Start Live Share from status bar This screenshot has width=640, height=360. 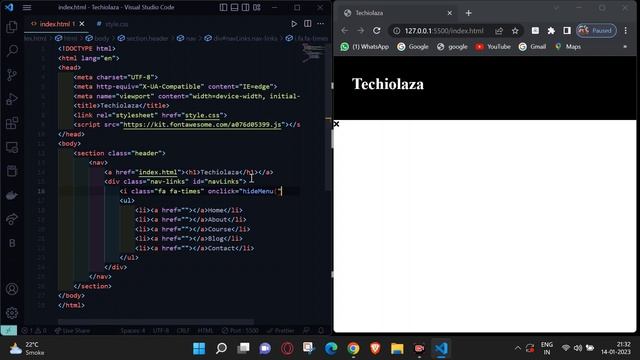click(72, 331)
